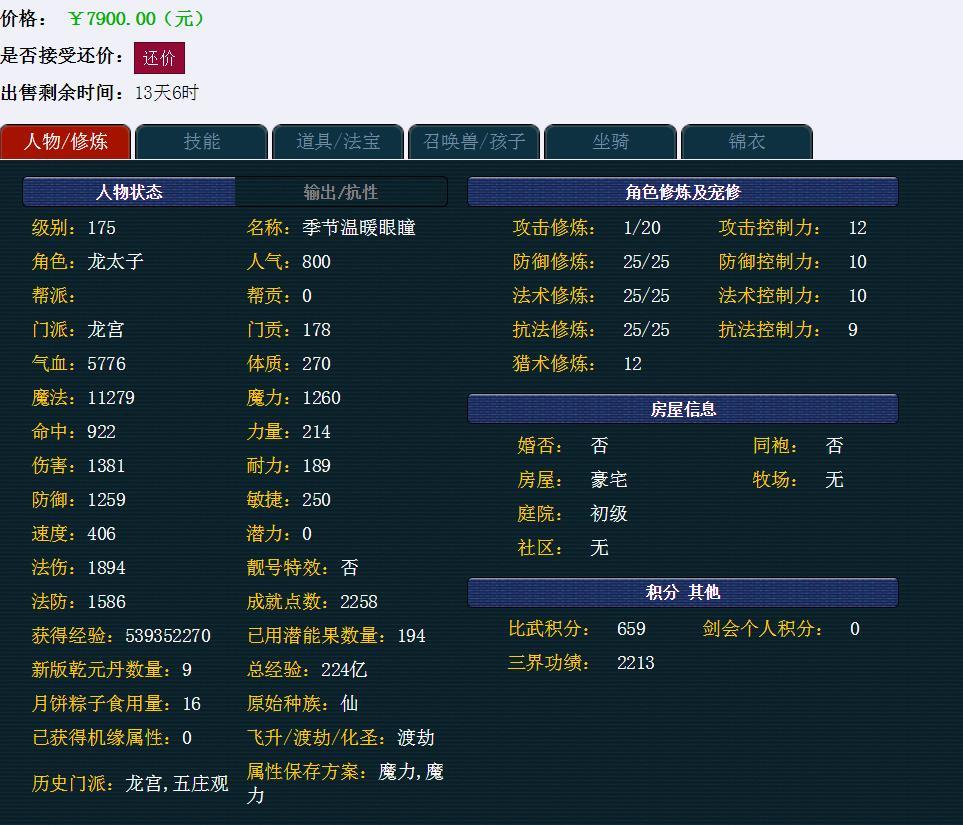Open the 锦衣 costume tab
The height and width of the screenshot is (825, 963).
(746, 142)
